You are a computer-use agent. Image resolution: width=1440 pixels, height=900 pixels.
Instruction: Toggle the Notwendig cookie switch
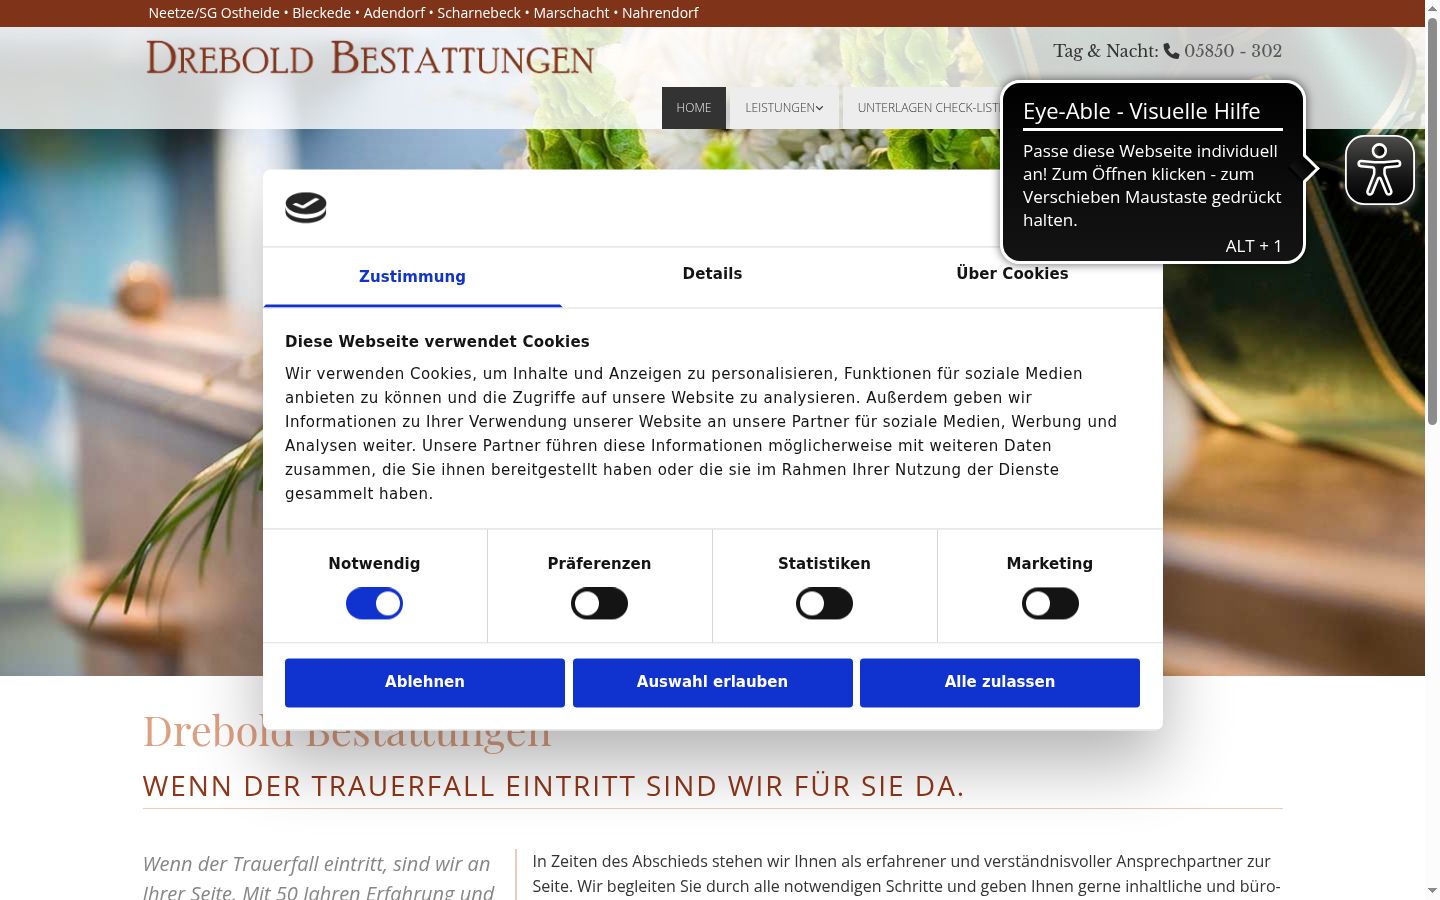(x=374, y=604)
